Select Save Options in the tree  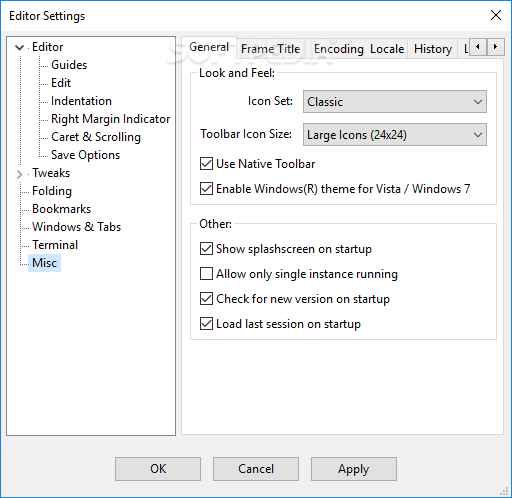85,155
